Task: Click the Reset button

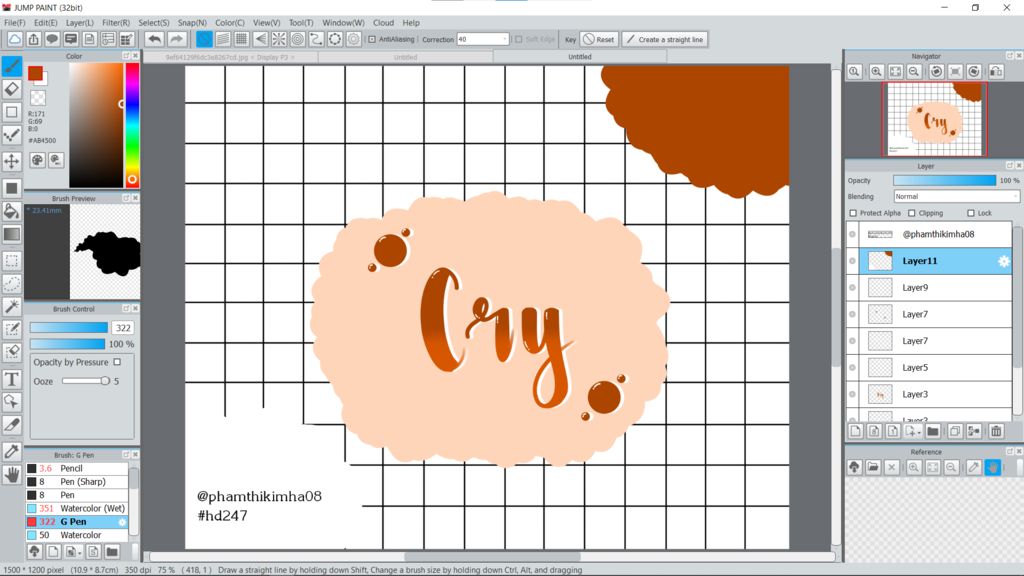Action: point(598,39)
